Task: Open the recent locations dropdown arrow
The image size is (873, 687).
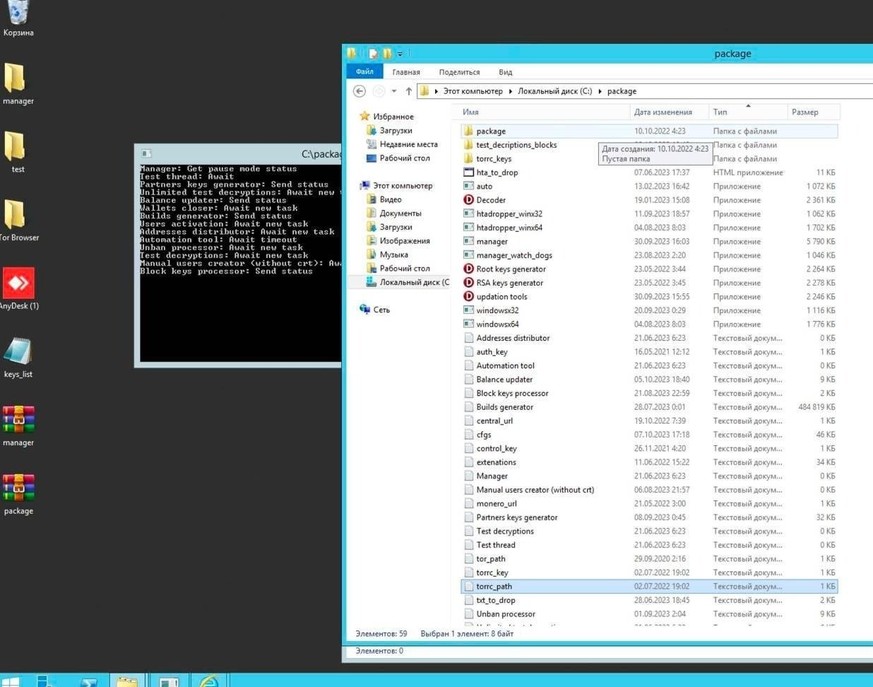Action: pyautogui.click(x=394, y=91)
